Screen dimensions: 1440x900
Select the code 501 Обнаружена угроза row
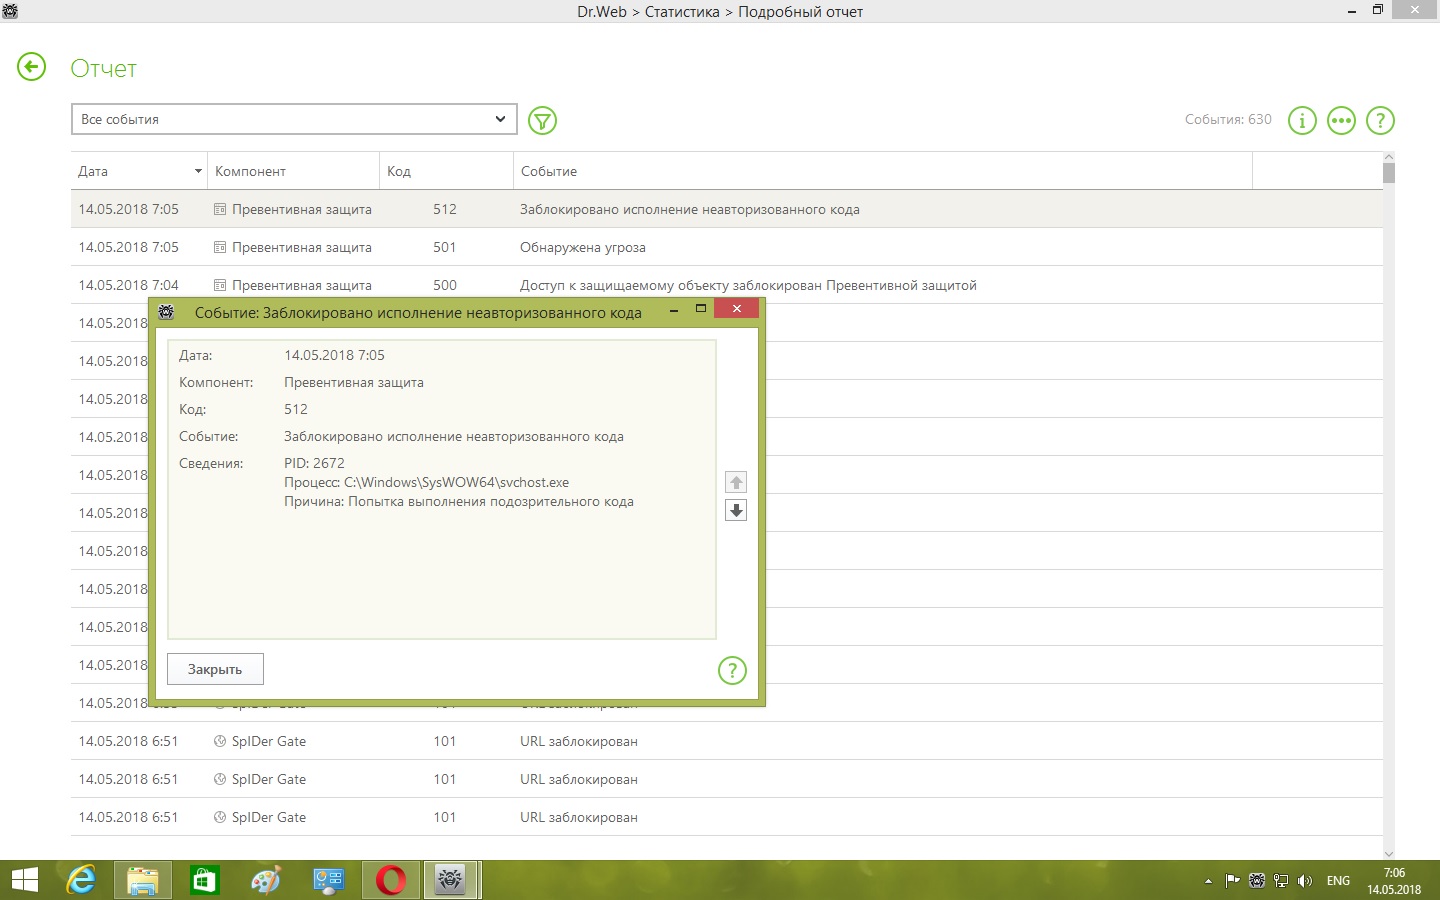pyautogui.click(x=700, y=247)
